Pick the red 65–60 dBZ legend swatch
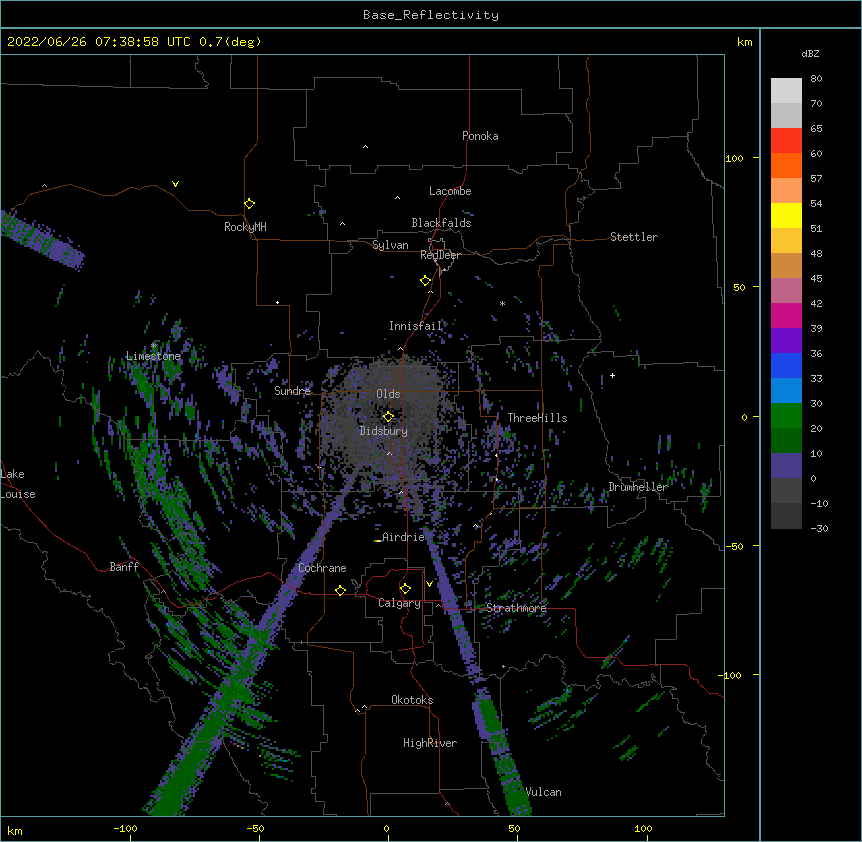The height and width of the screenshot is (842, 862). (x=786, y=140)
